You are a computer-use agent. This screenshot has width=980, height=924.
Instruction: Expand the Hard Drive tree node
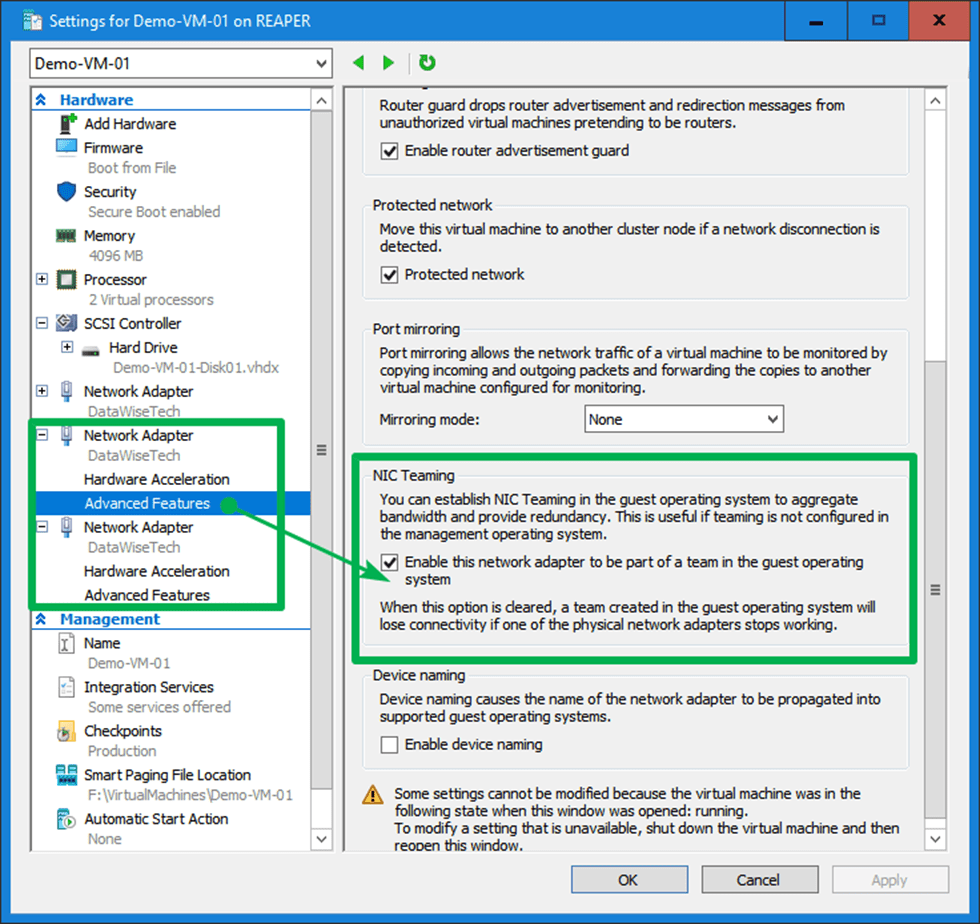[67, 346]
